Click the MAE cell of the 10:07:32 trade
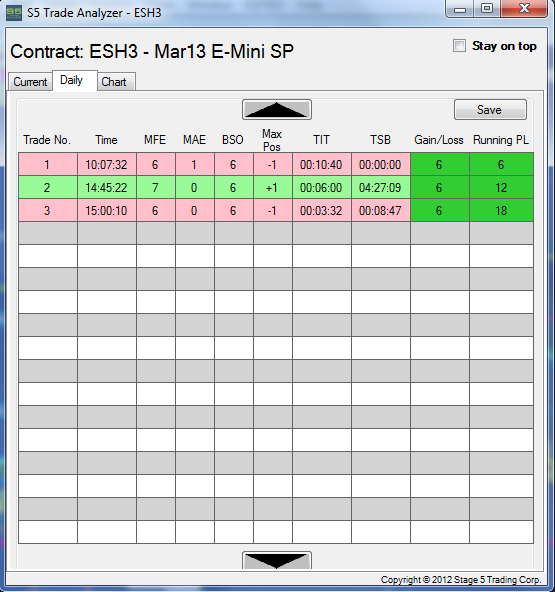This screenshot has height=592, width=555. click(x=194, y=164)
